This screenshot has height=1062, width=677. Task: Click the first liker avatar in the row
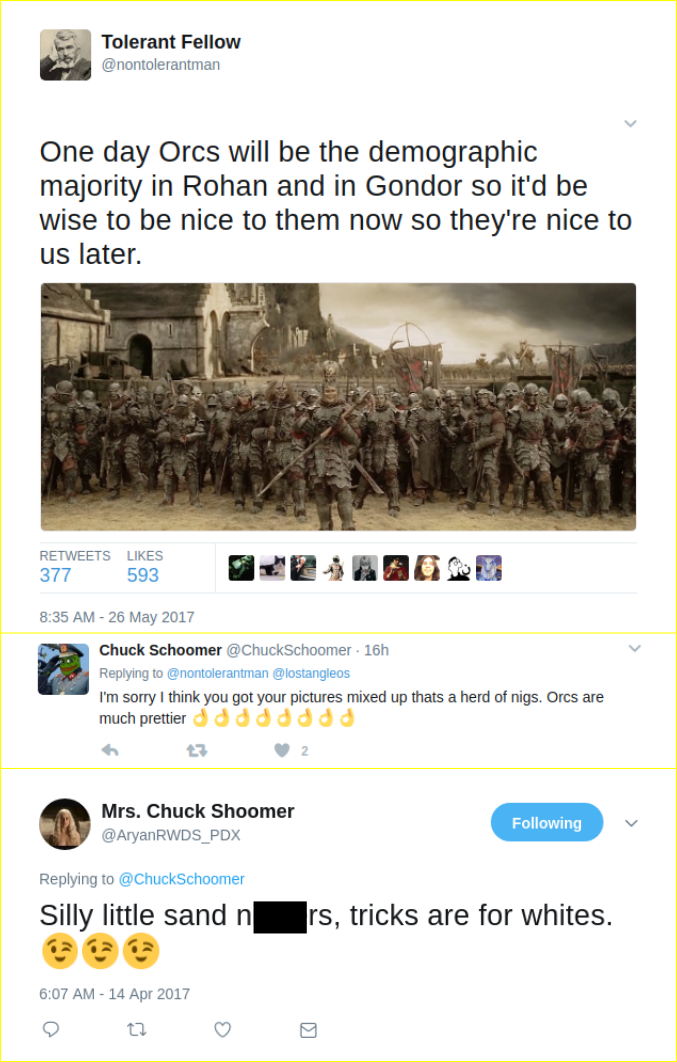[x=241, y=568]
